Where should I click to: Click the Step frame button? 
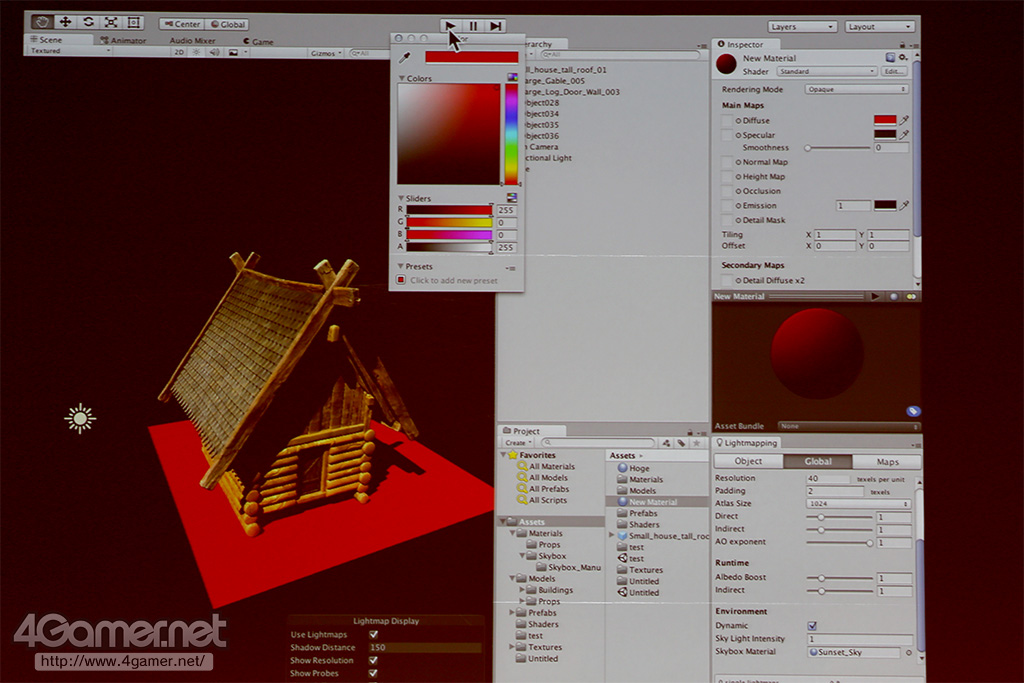pyautogui.click(x=496, y=25)
